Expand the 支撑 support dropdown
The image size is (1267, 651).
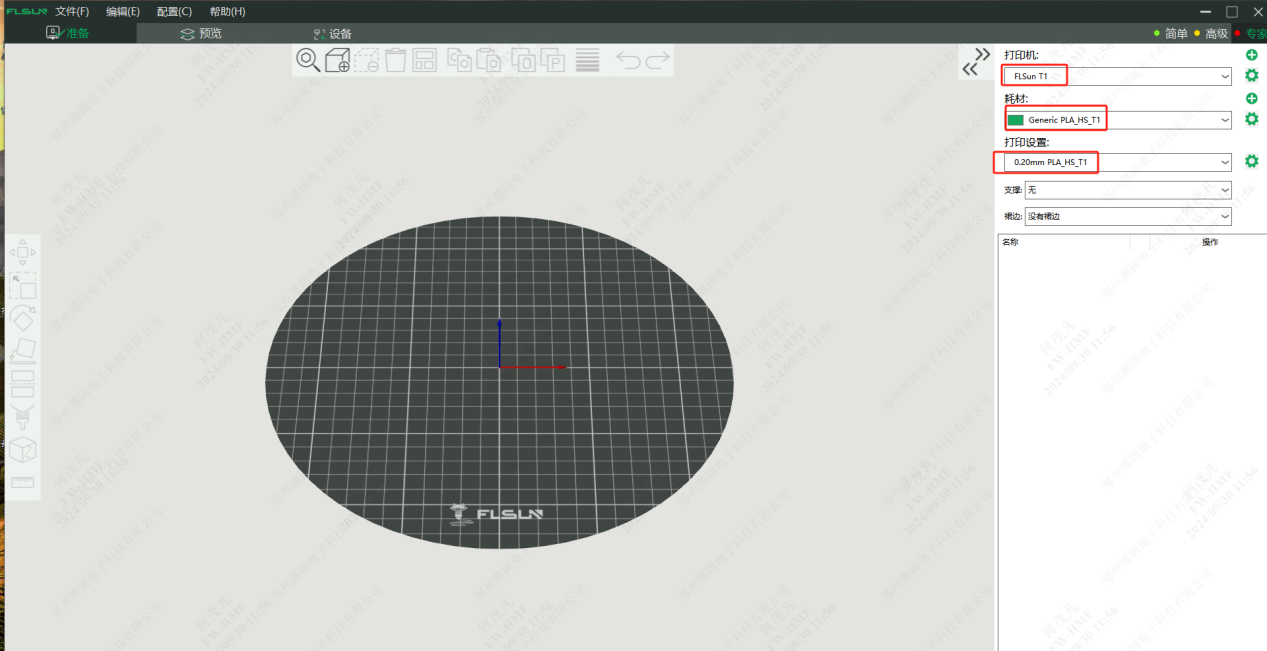(x=1128, y=190)
